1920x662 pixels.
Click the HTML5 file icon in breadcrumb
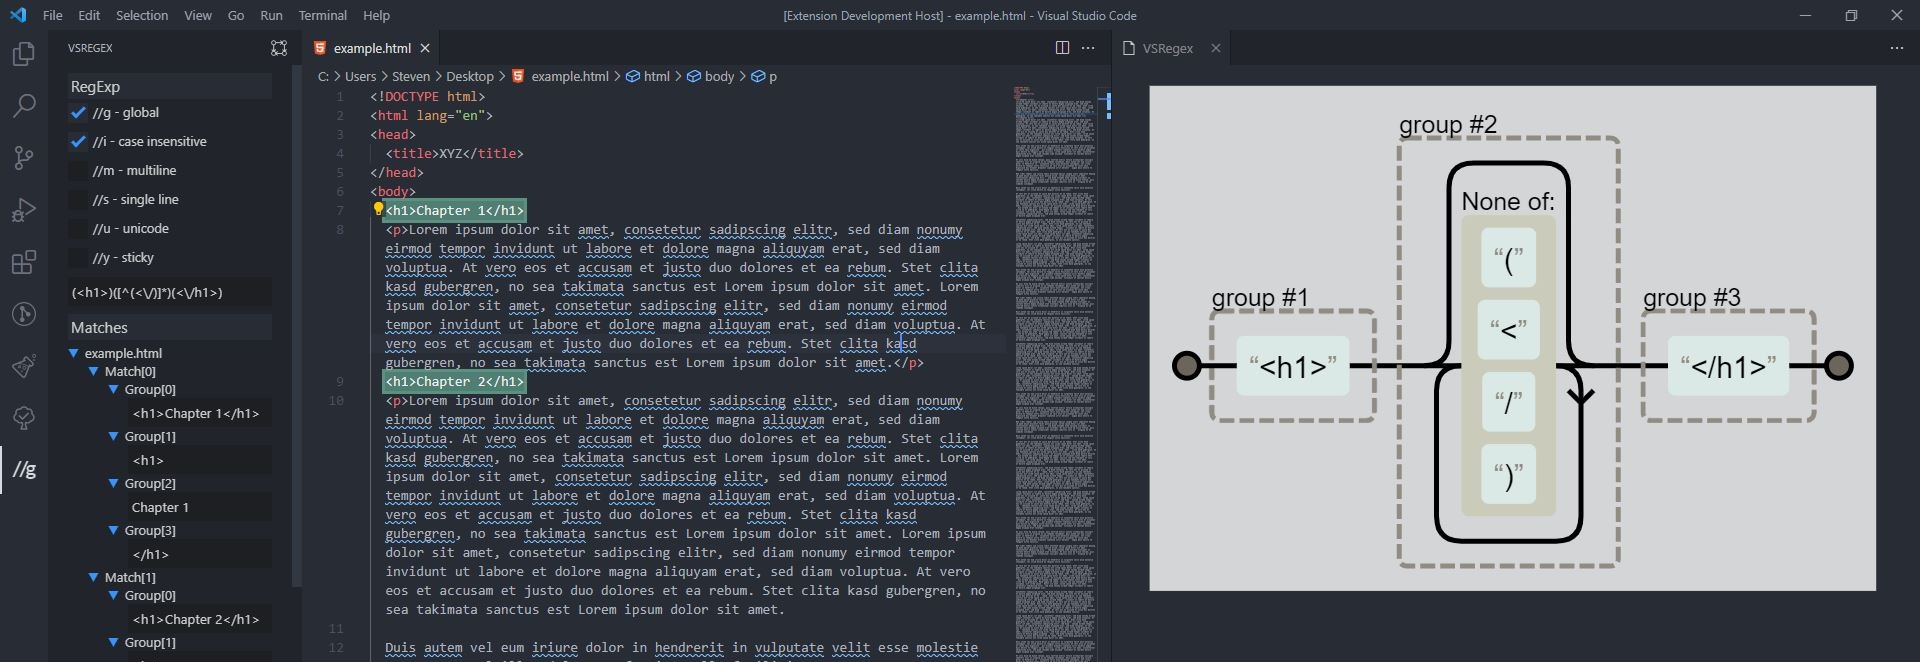[518, 76]
